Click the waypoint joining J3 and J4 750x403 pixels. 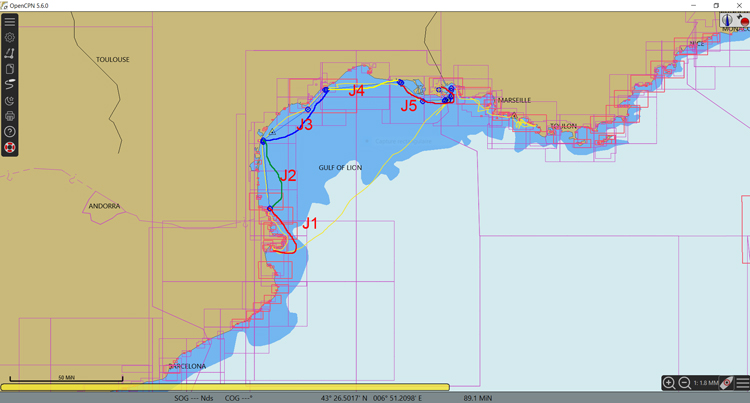tap(325, 90)
